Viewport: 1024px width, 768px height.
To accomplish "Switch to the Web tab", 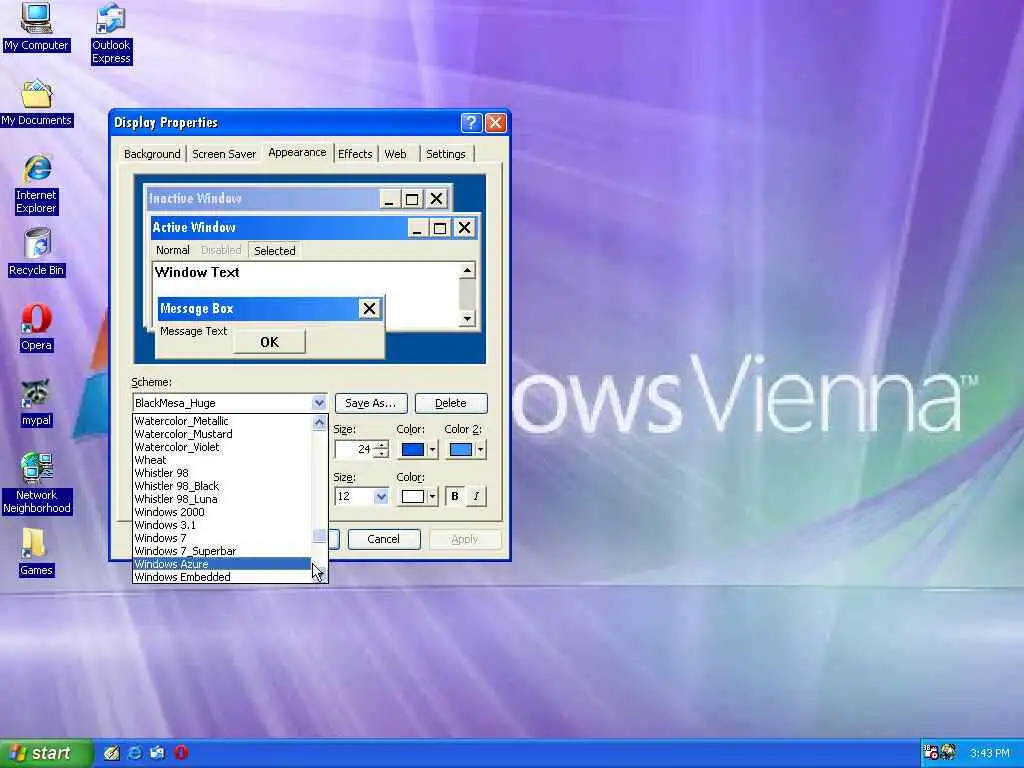I will 395,154.
